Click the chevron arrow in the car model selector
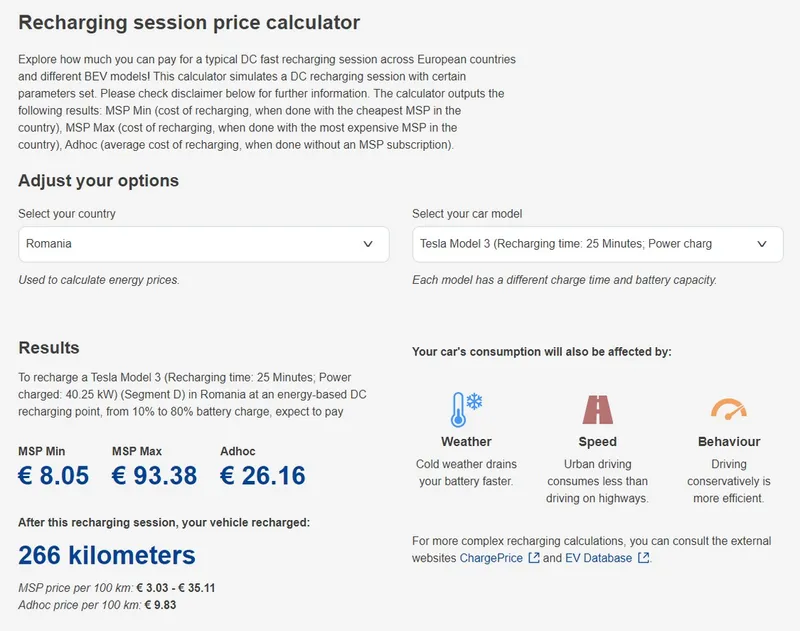Screen dimensions: 800x631 [762, 243]
